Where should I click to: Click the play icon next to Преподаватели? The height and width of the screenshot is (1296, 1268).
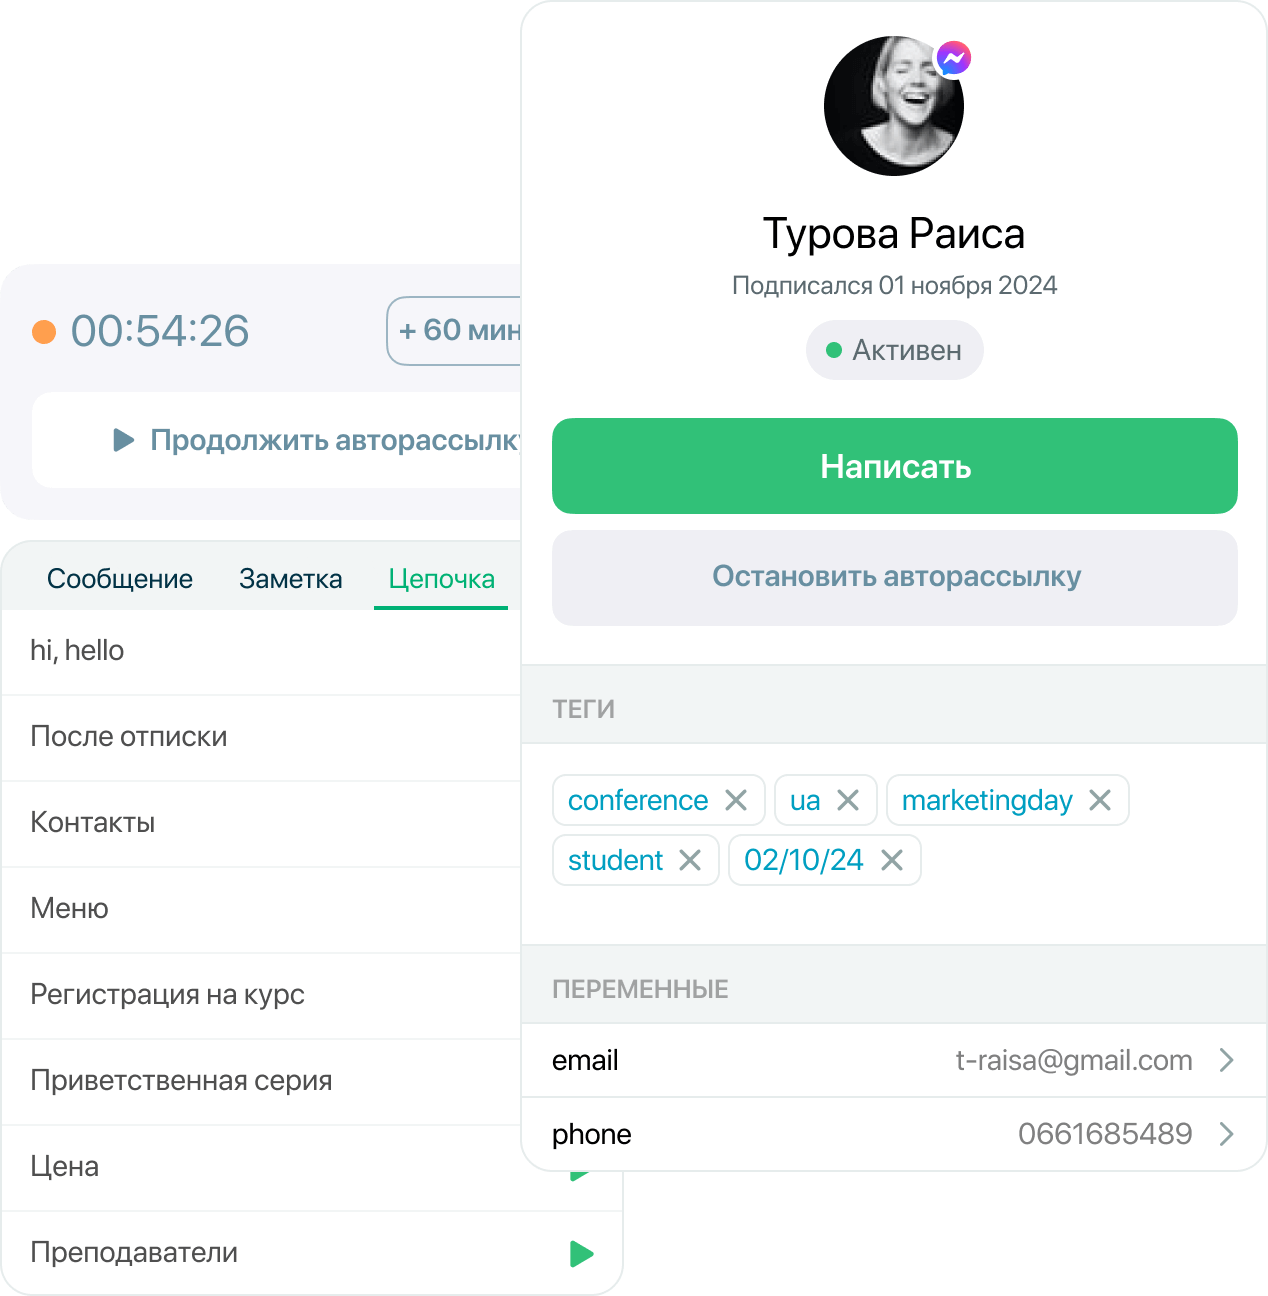[580, 1252]
